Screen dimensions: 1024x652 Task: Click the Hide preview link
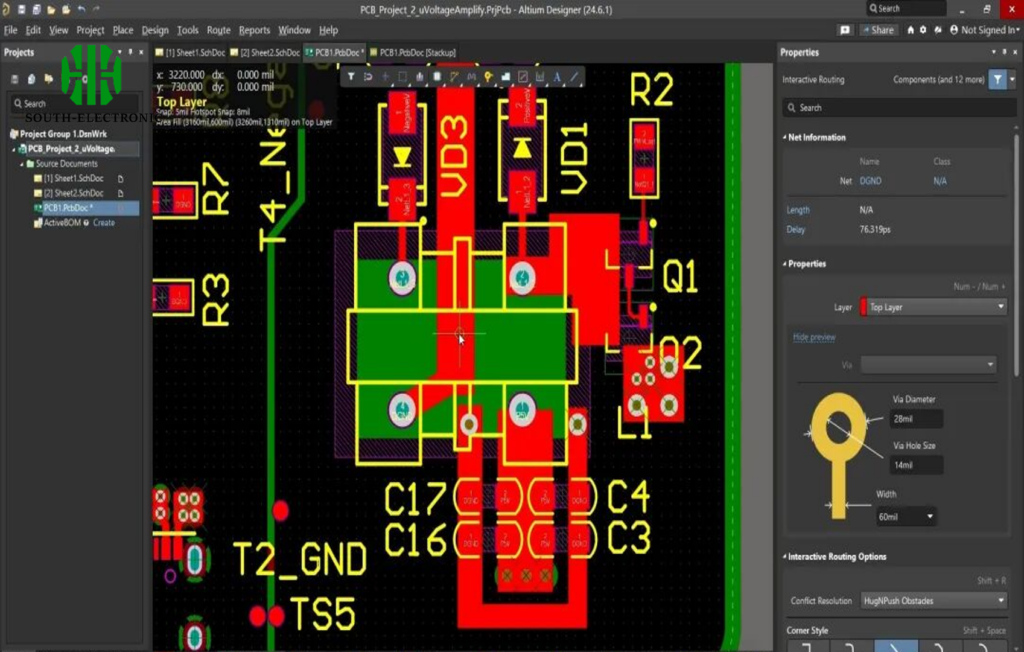814,337
